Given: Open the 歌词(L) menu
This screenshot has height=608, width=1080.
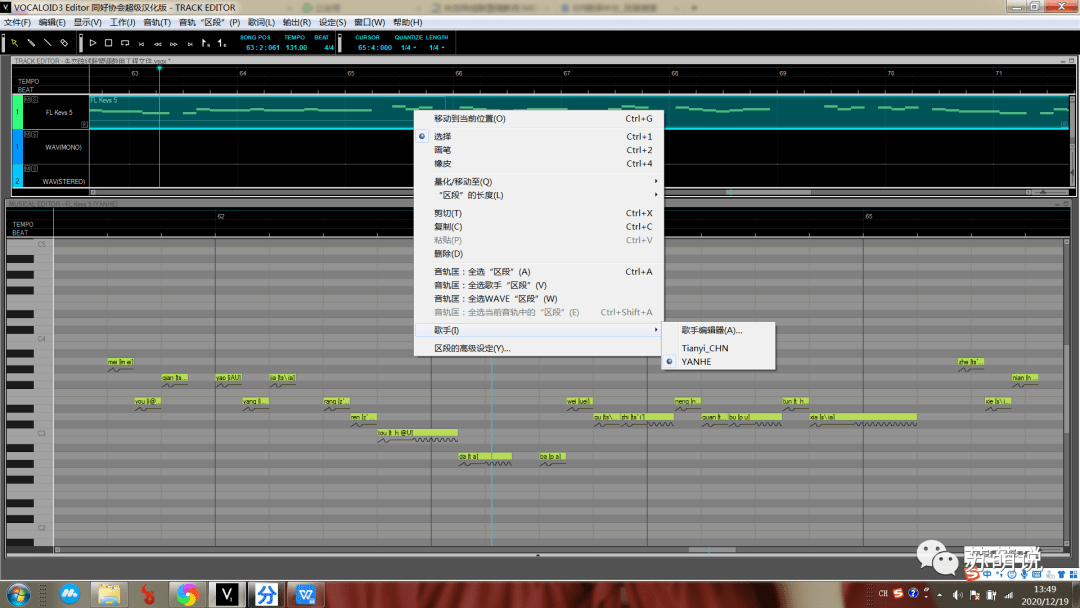Looking at the screenshot, I should tap(261, 22).
